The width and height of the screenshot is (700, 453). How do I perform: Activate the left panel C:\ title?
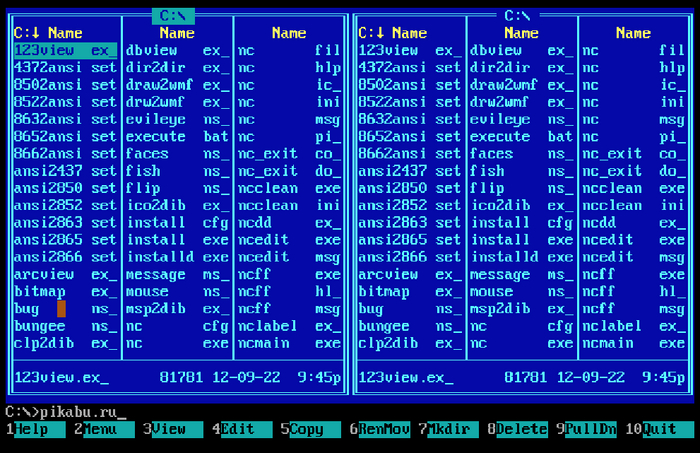[x=173, y=16]
